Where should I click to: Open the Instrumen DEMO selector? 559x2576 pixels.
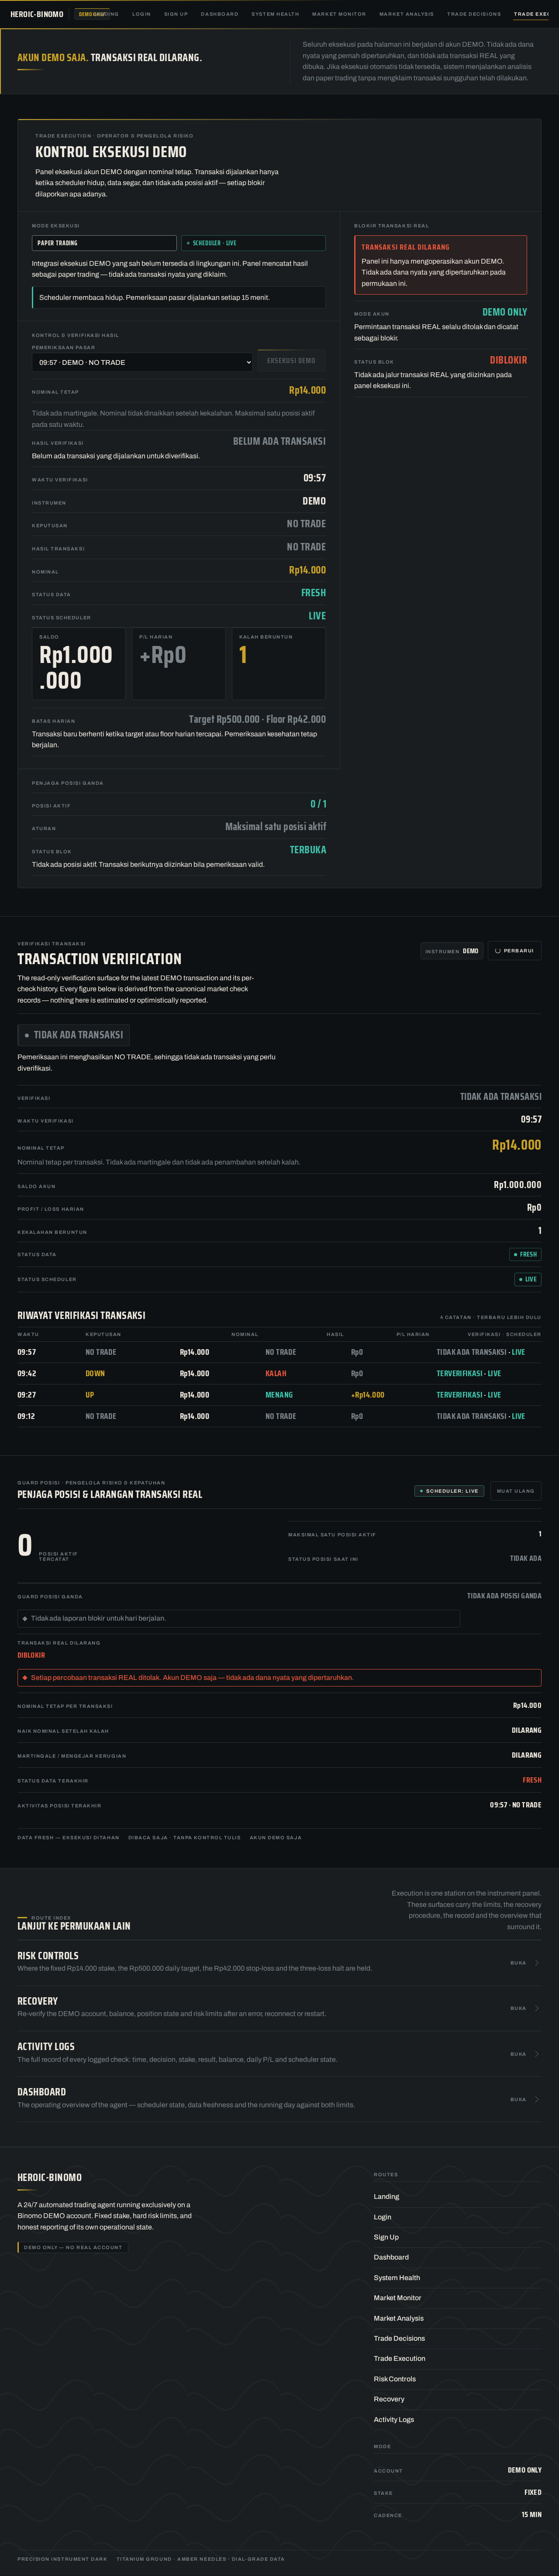pos(452,951)
